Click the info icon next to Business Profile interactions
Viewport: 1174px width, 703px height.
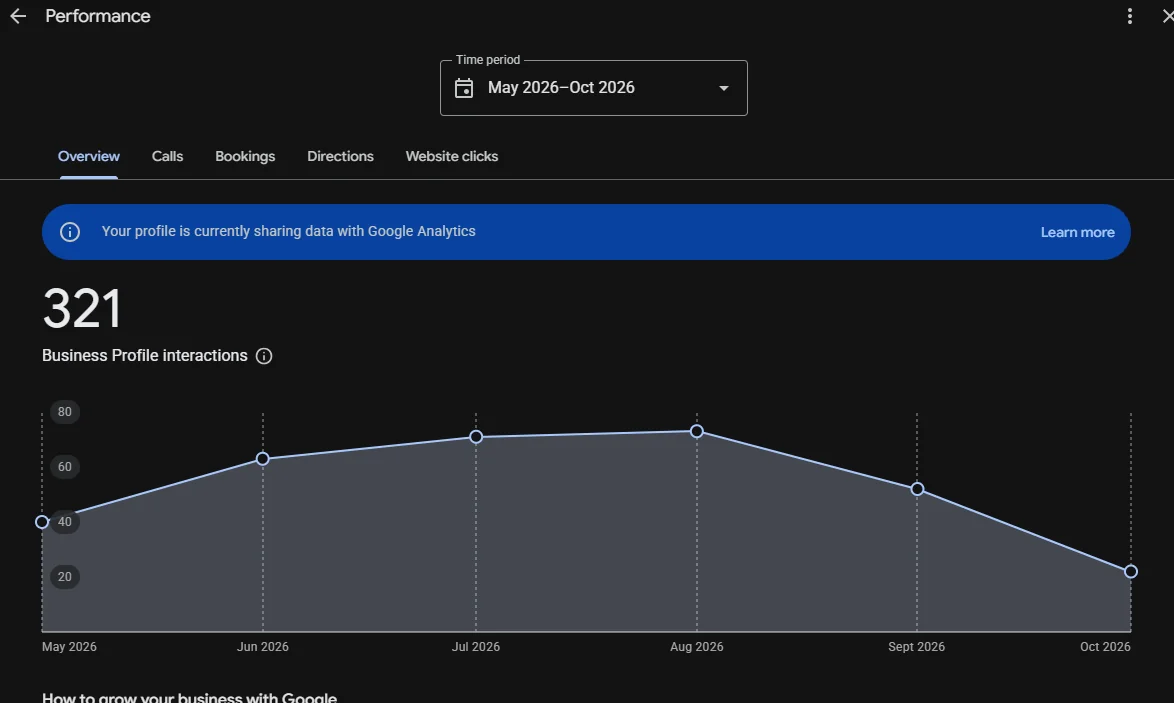[x=264, y=356]
